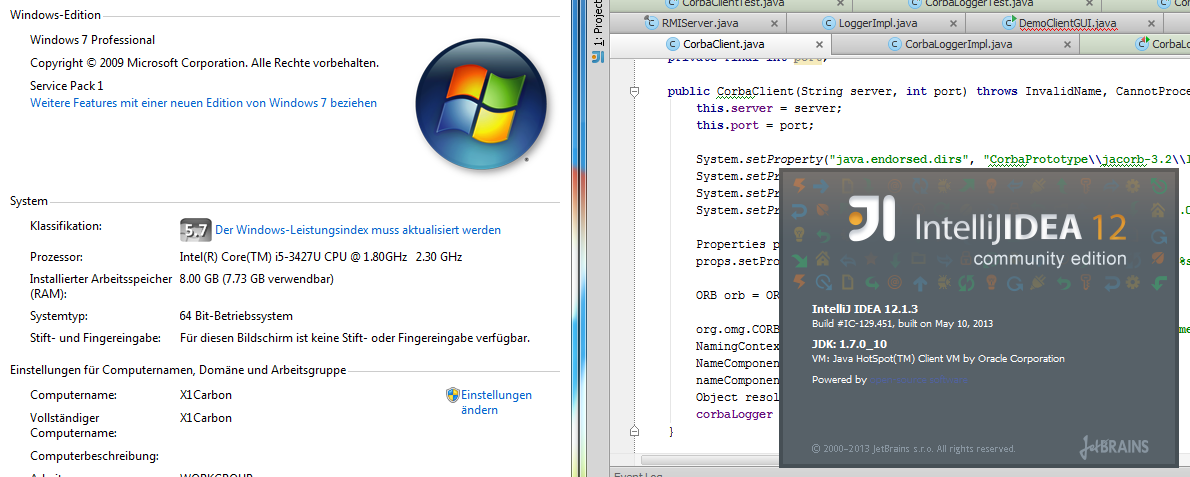
Task: Click the 64 Bit-Betriebssystem value
Action: click(x=236, y=315)
